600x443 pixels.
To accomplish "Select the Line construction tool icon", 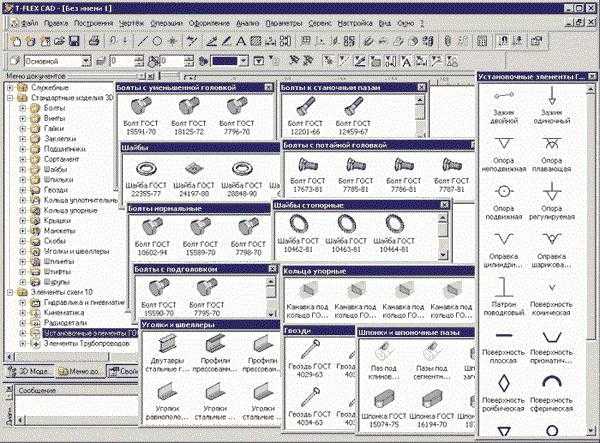I will point(142,41).
